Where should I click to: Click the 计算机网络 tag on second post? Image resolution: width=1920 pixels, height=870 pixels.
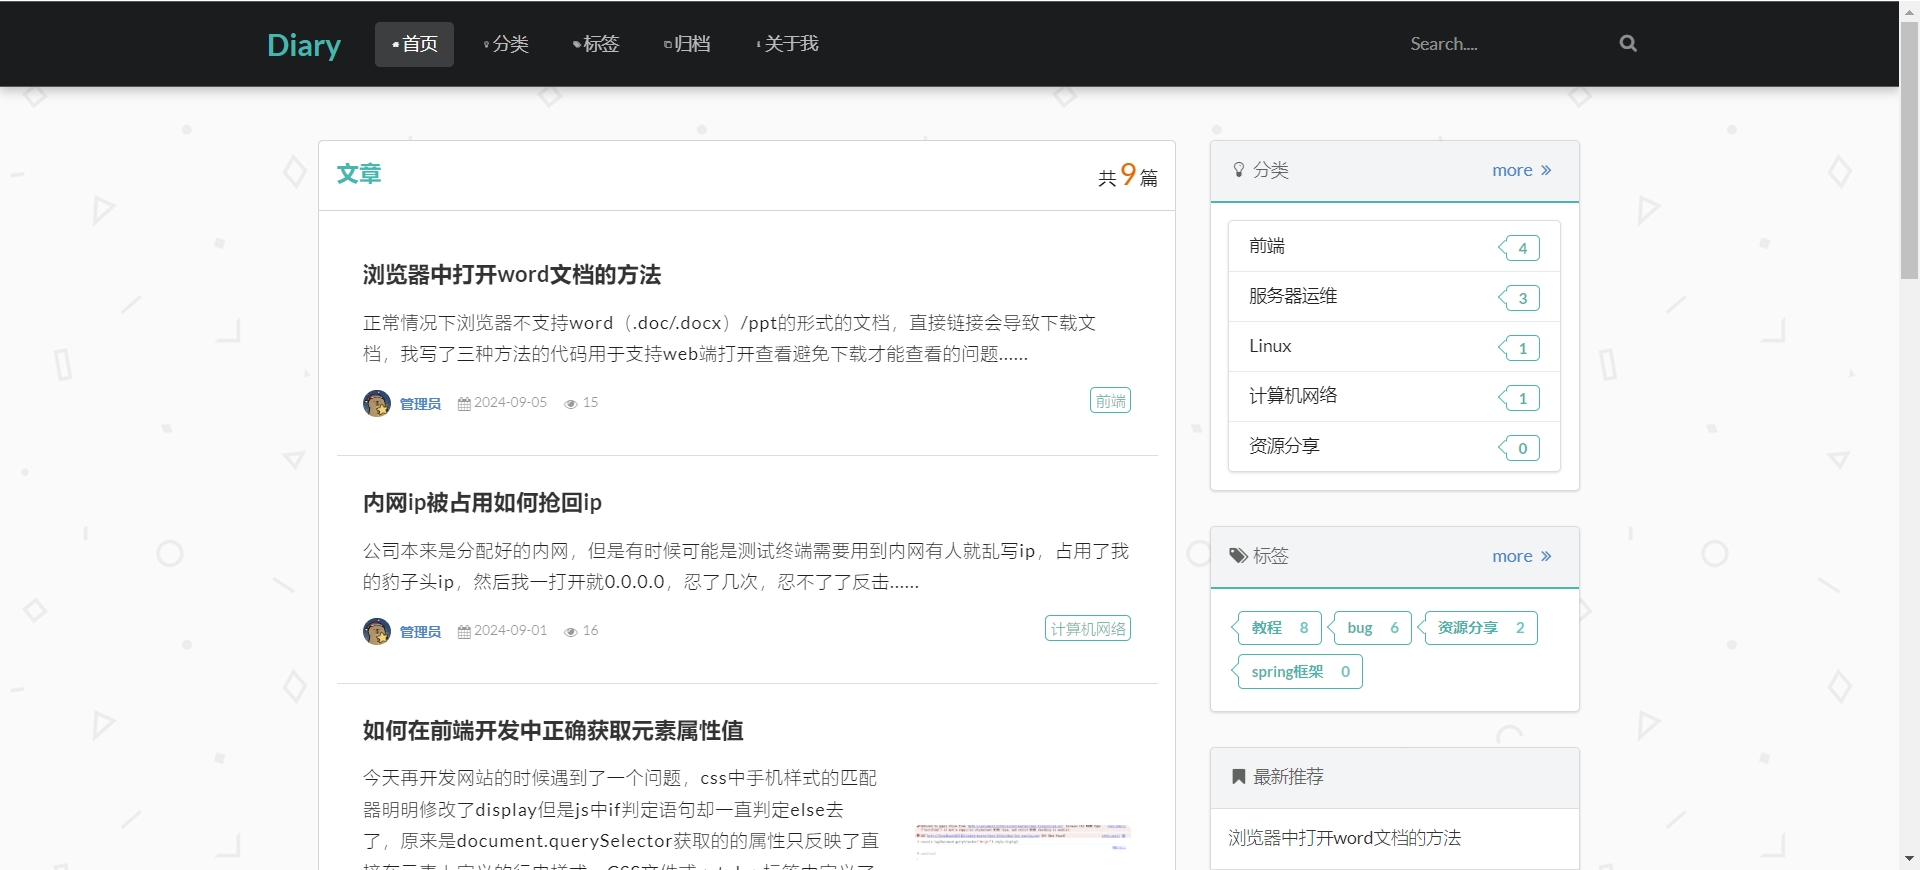coord(1088,629)
